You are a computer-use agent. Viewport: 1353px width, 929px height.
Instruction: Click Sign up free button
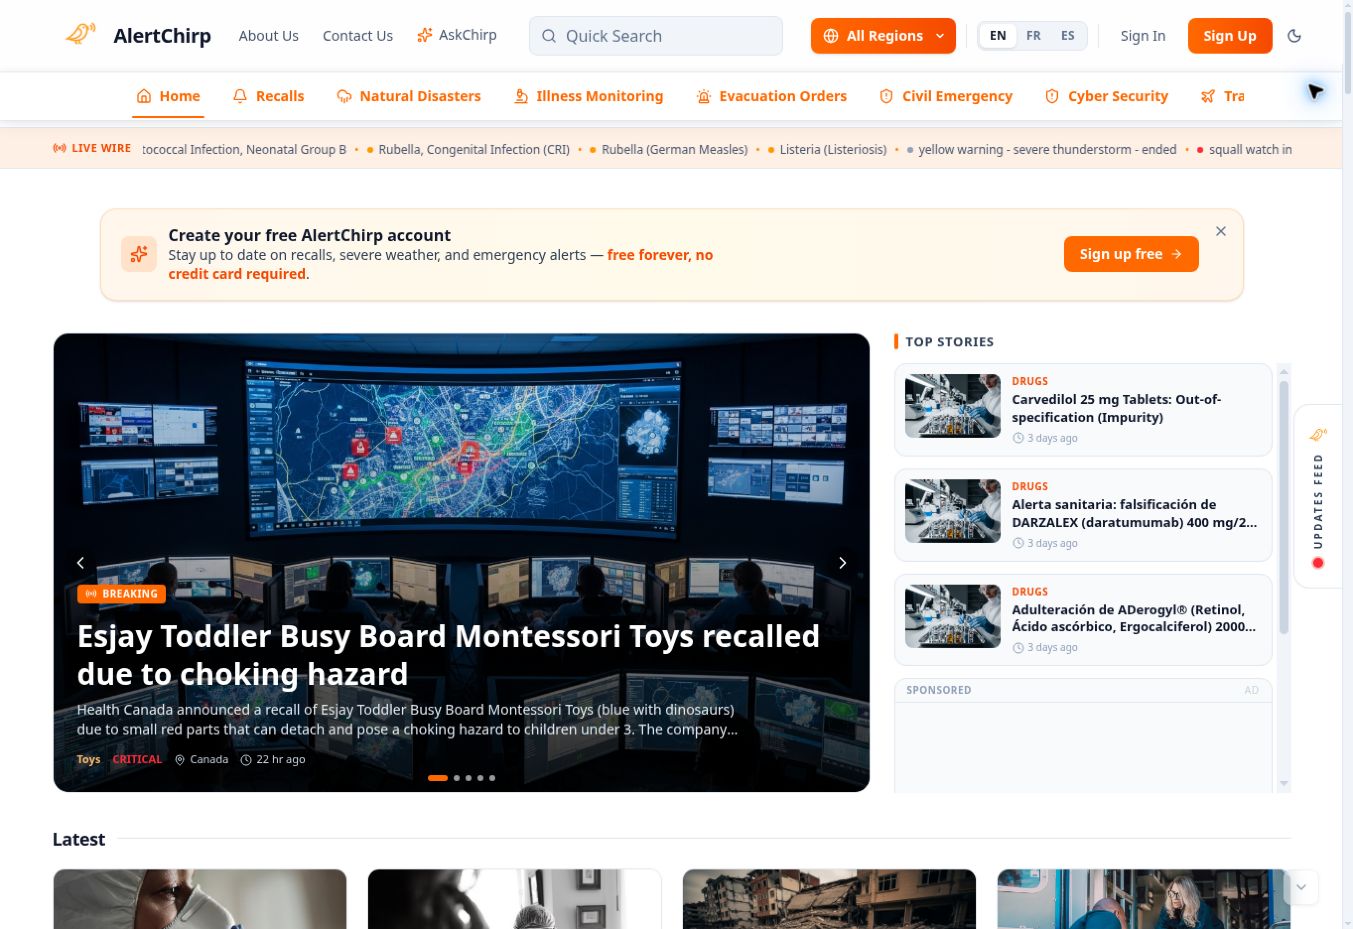pos(1131,254)
